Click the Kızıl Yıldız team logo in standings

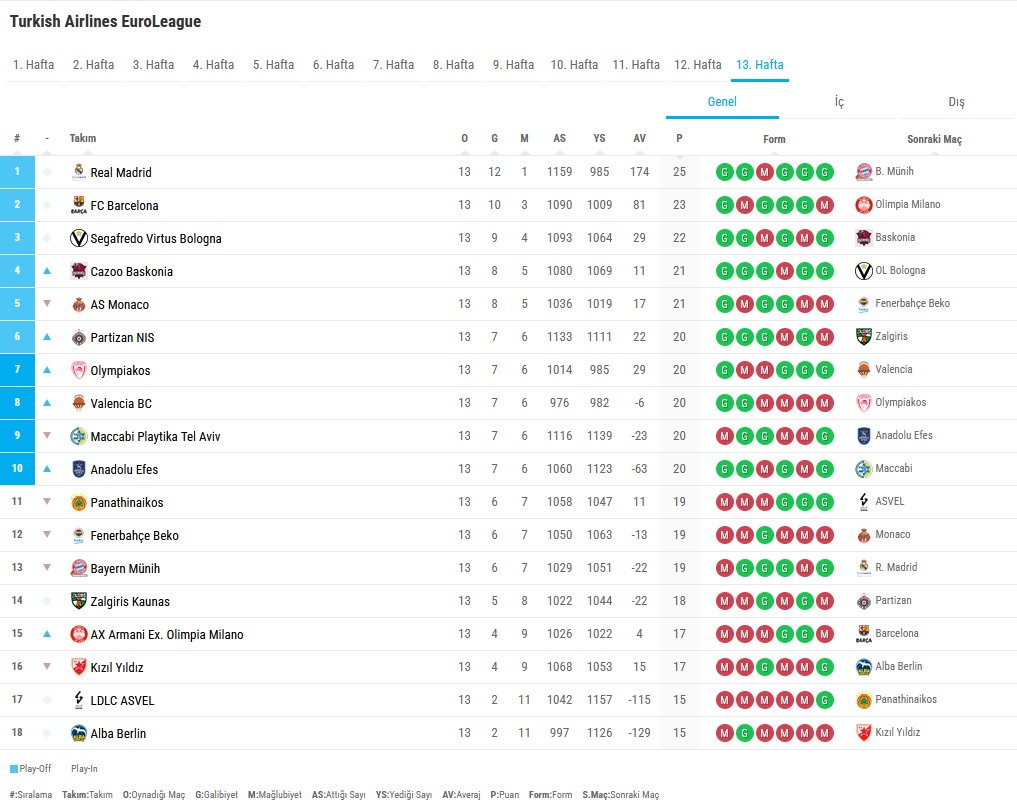[x=78, y=667]
